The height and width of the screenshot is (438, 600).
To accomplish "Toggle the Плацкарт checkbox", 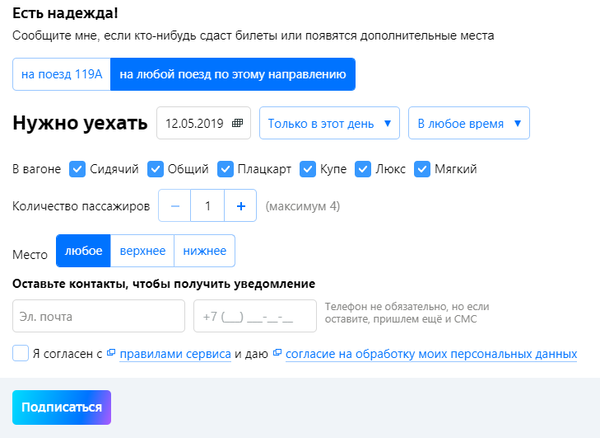I will tap(225, 169).
